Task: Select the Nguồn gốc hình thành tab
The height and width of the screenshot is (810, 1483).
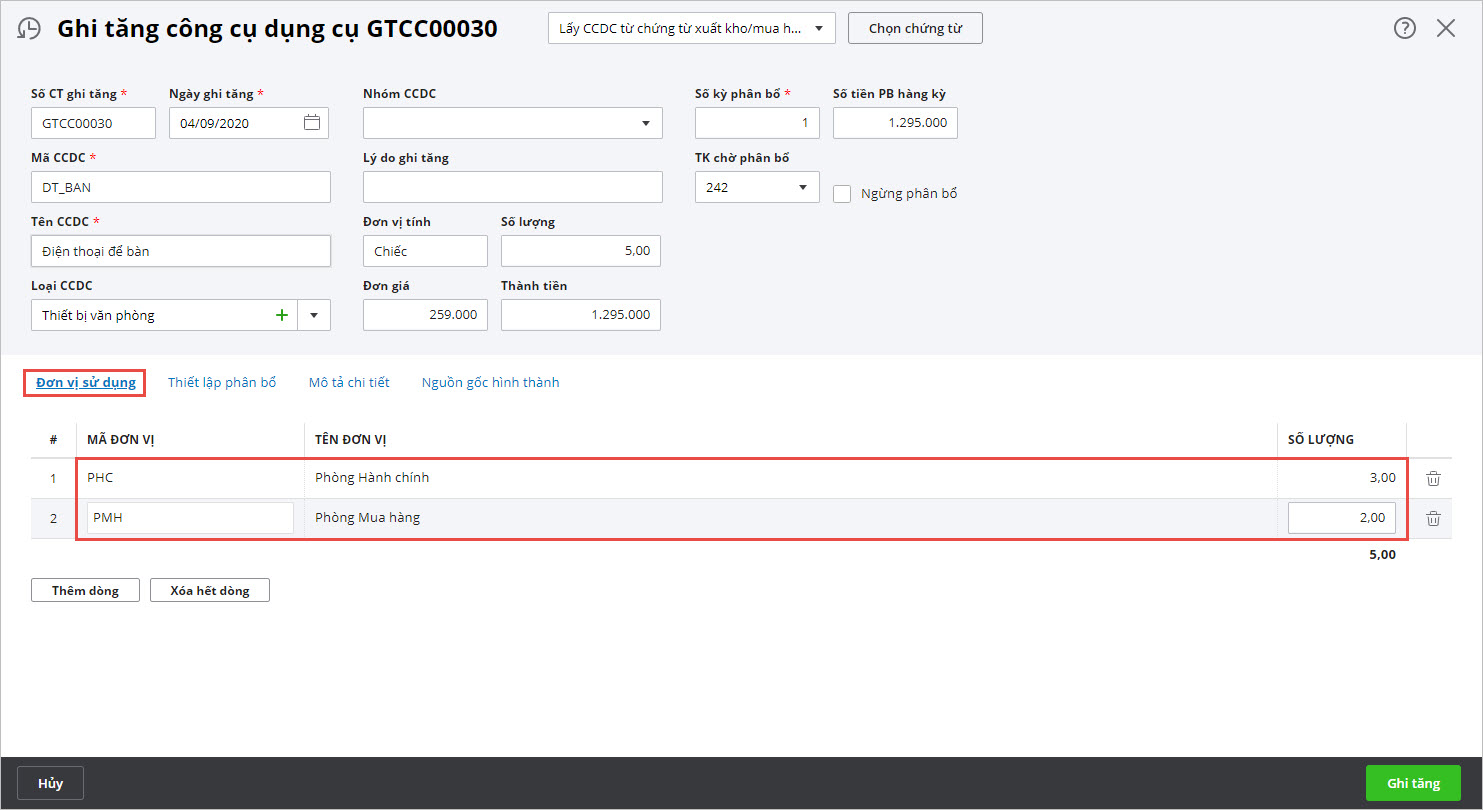Action: (490, 382)
